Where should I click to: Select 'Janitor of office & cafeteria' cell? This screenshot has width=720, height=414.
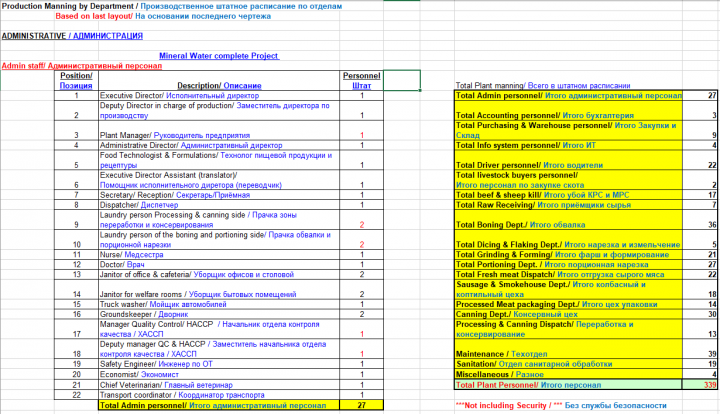[x=219, y=274]
